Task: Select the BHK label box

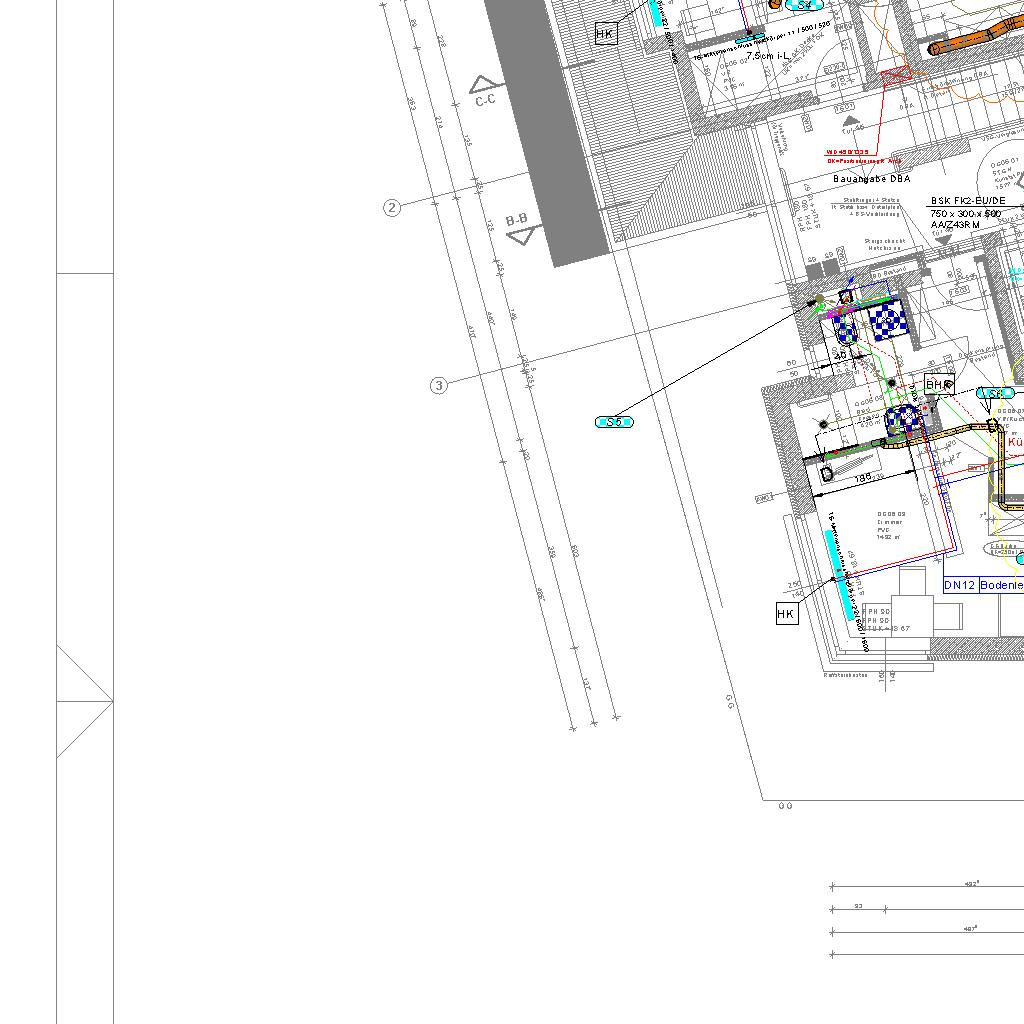Action: pyautogui.click(x=939, y=385)
